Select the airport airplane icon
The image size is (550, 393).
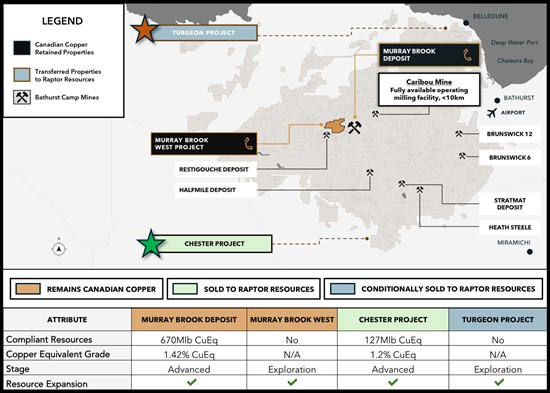tap(492, 113)
